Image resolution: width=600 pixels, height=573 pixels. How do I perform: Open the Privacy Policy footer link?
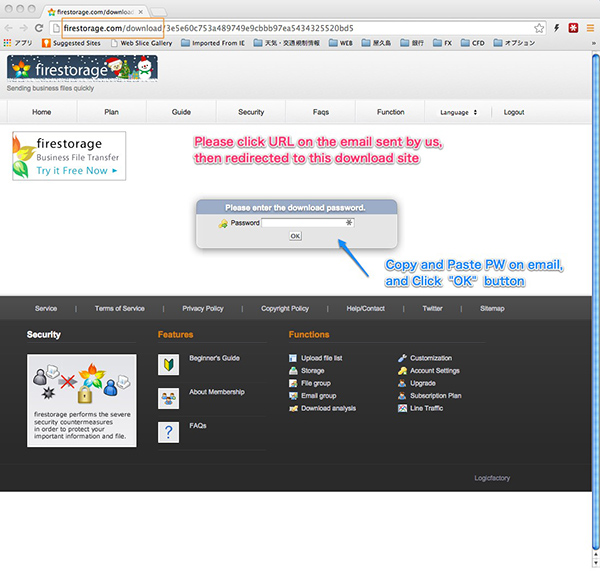coord(202,308)
